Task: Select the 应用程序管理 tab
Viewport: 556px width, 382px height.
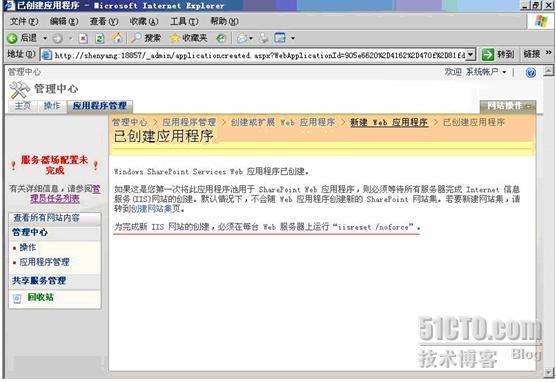Action: 100,106
